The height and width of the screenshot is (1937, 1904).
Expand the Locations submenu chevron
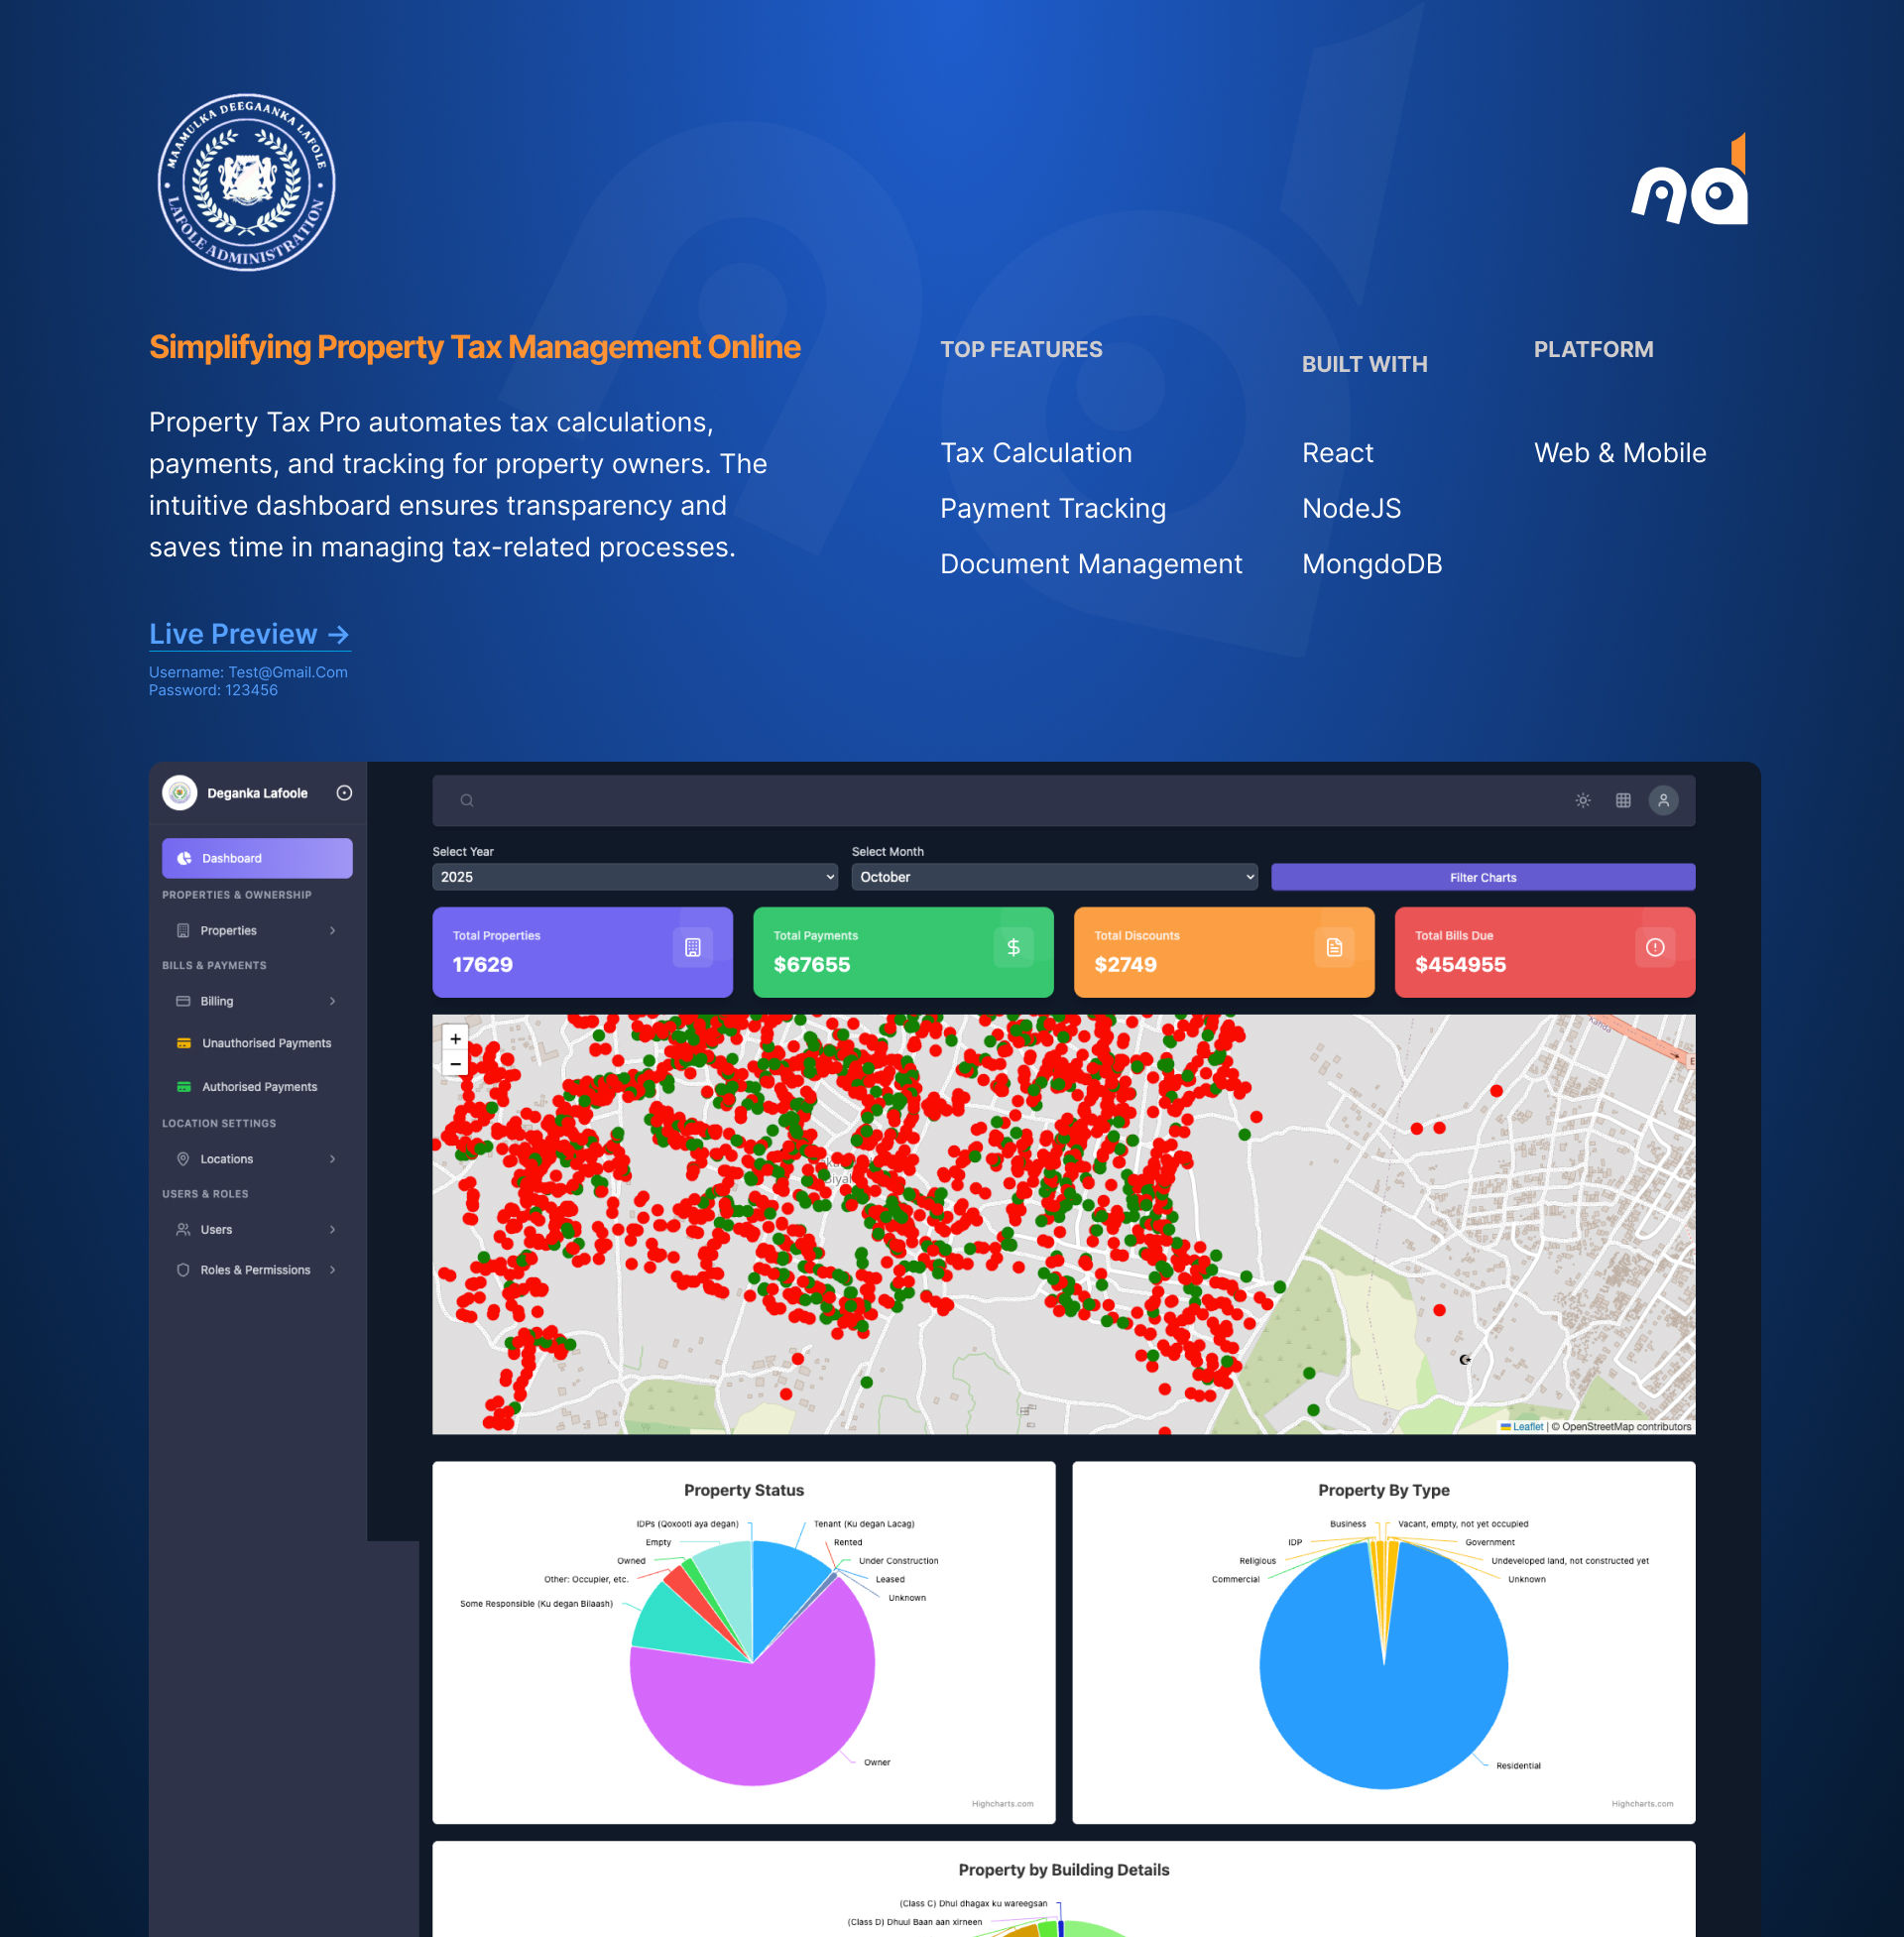[x=332, y=1159]
